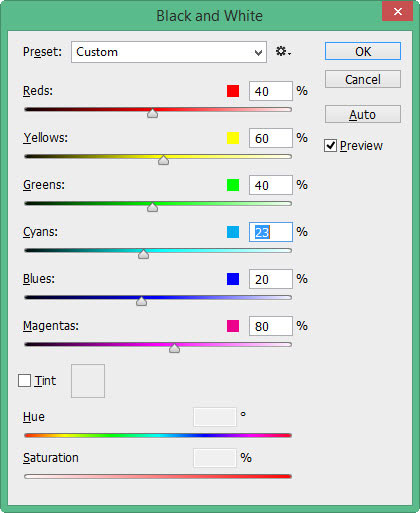
Task: Click the empty Tint color box
Action: coord(88,381)
